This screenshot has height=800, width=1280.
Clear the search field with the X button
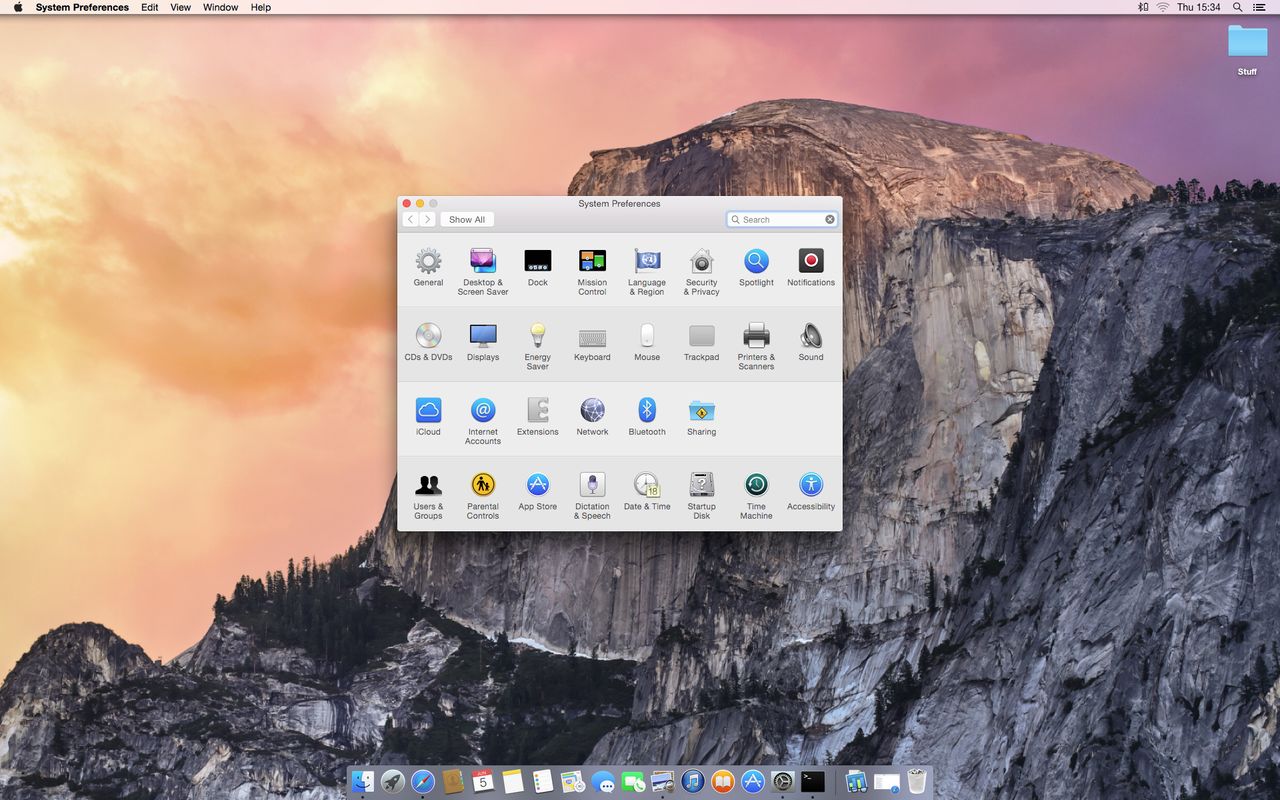pos(830,219)
